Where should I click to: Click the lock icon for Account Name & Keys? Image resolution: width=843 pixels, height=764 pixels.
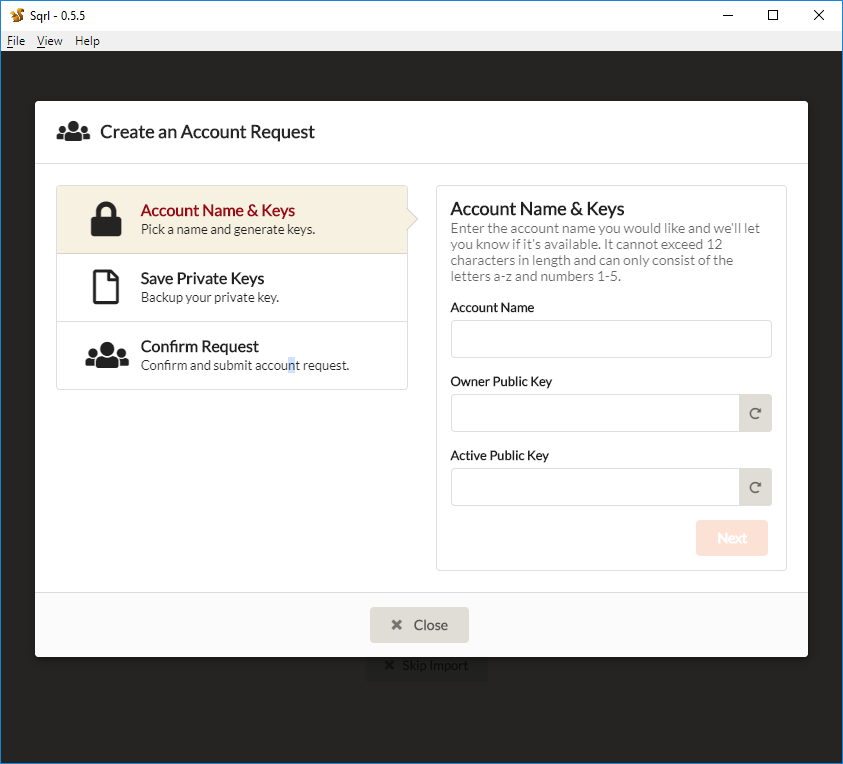(106, 219)
